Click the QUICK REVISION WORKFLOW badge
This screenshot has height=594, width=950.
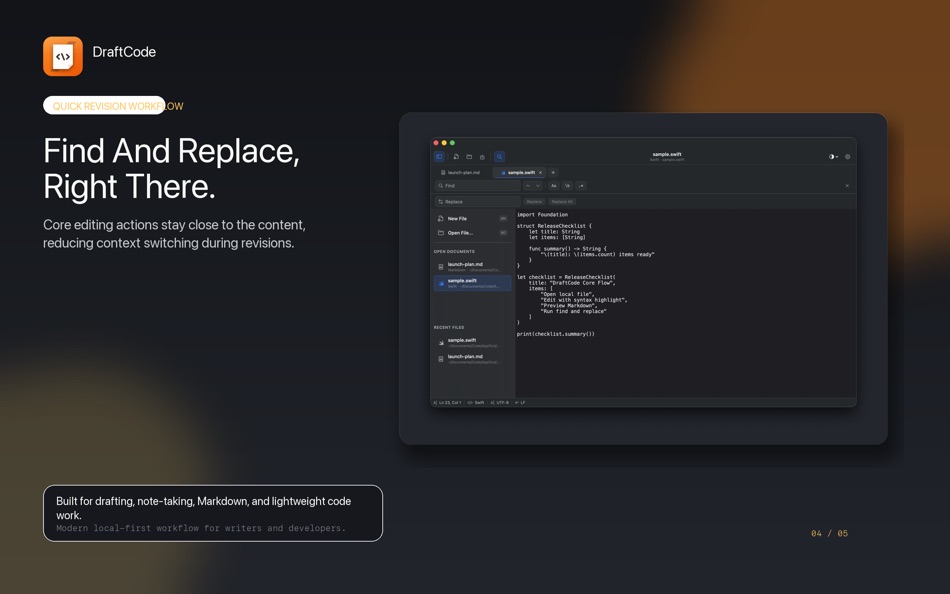pyautogui.click(x=113, y=105)
